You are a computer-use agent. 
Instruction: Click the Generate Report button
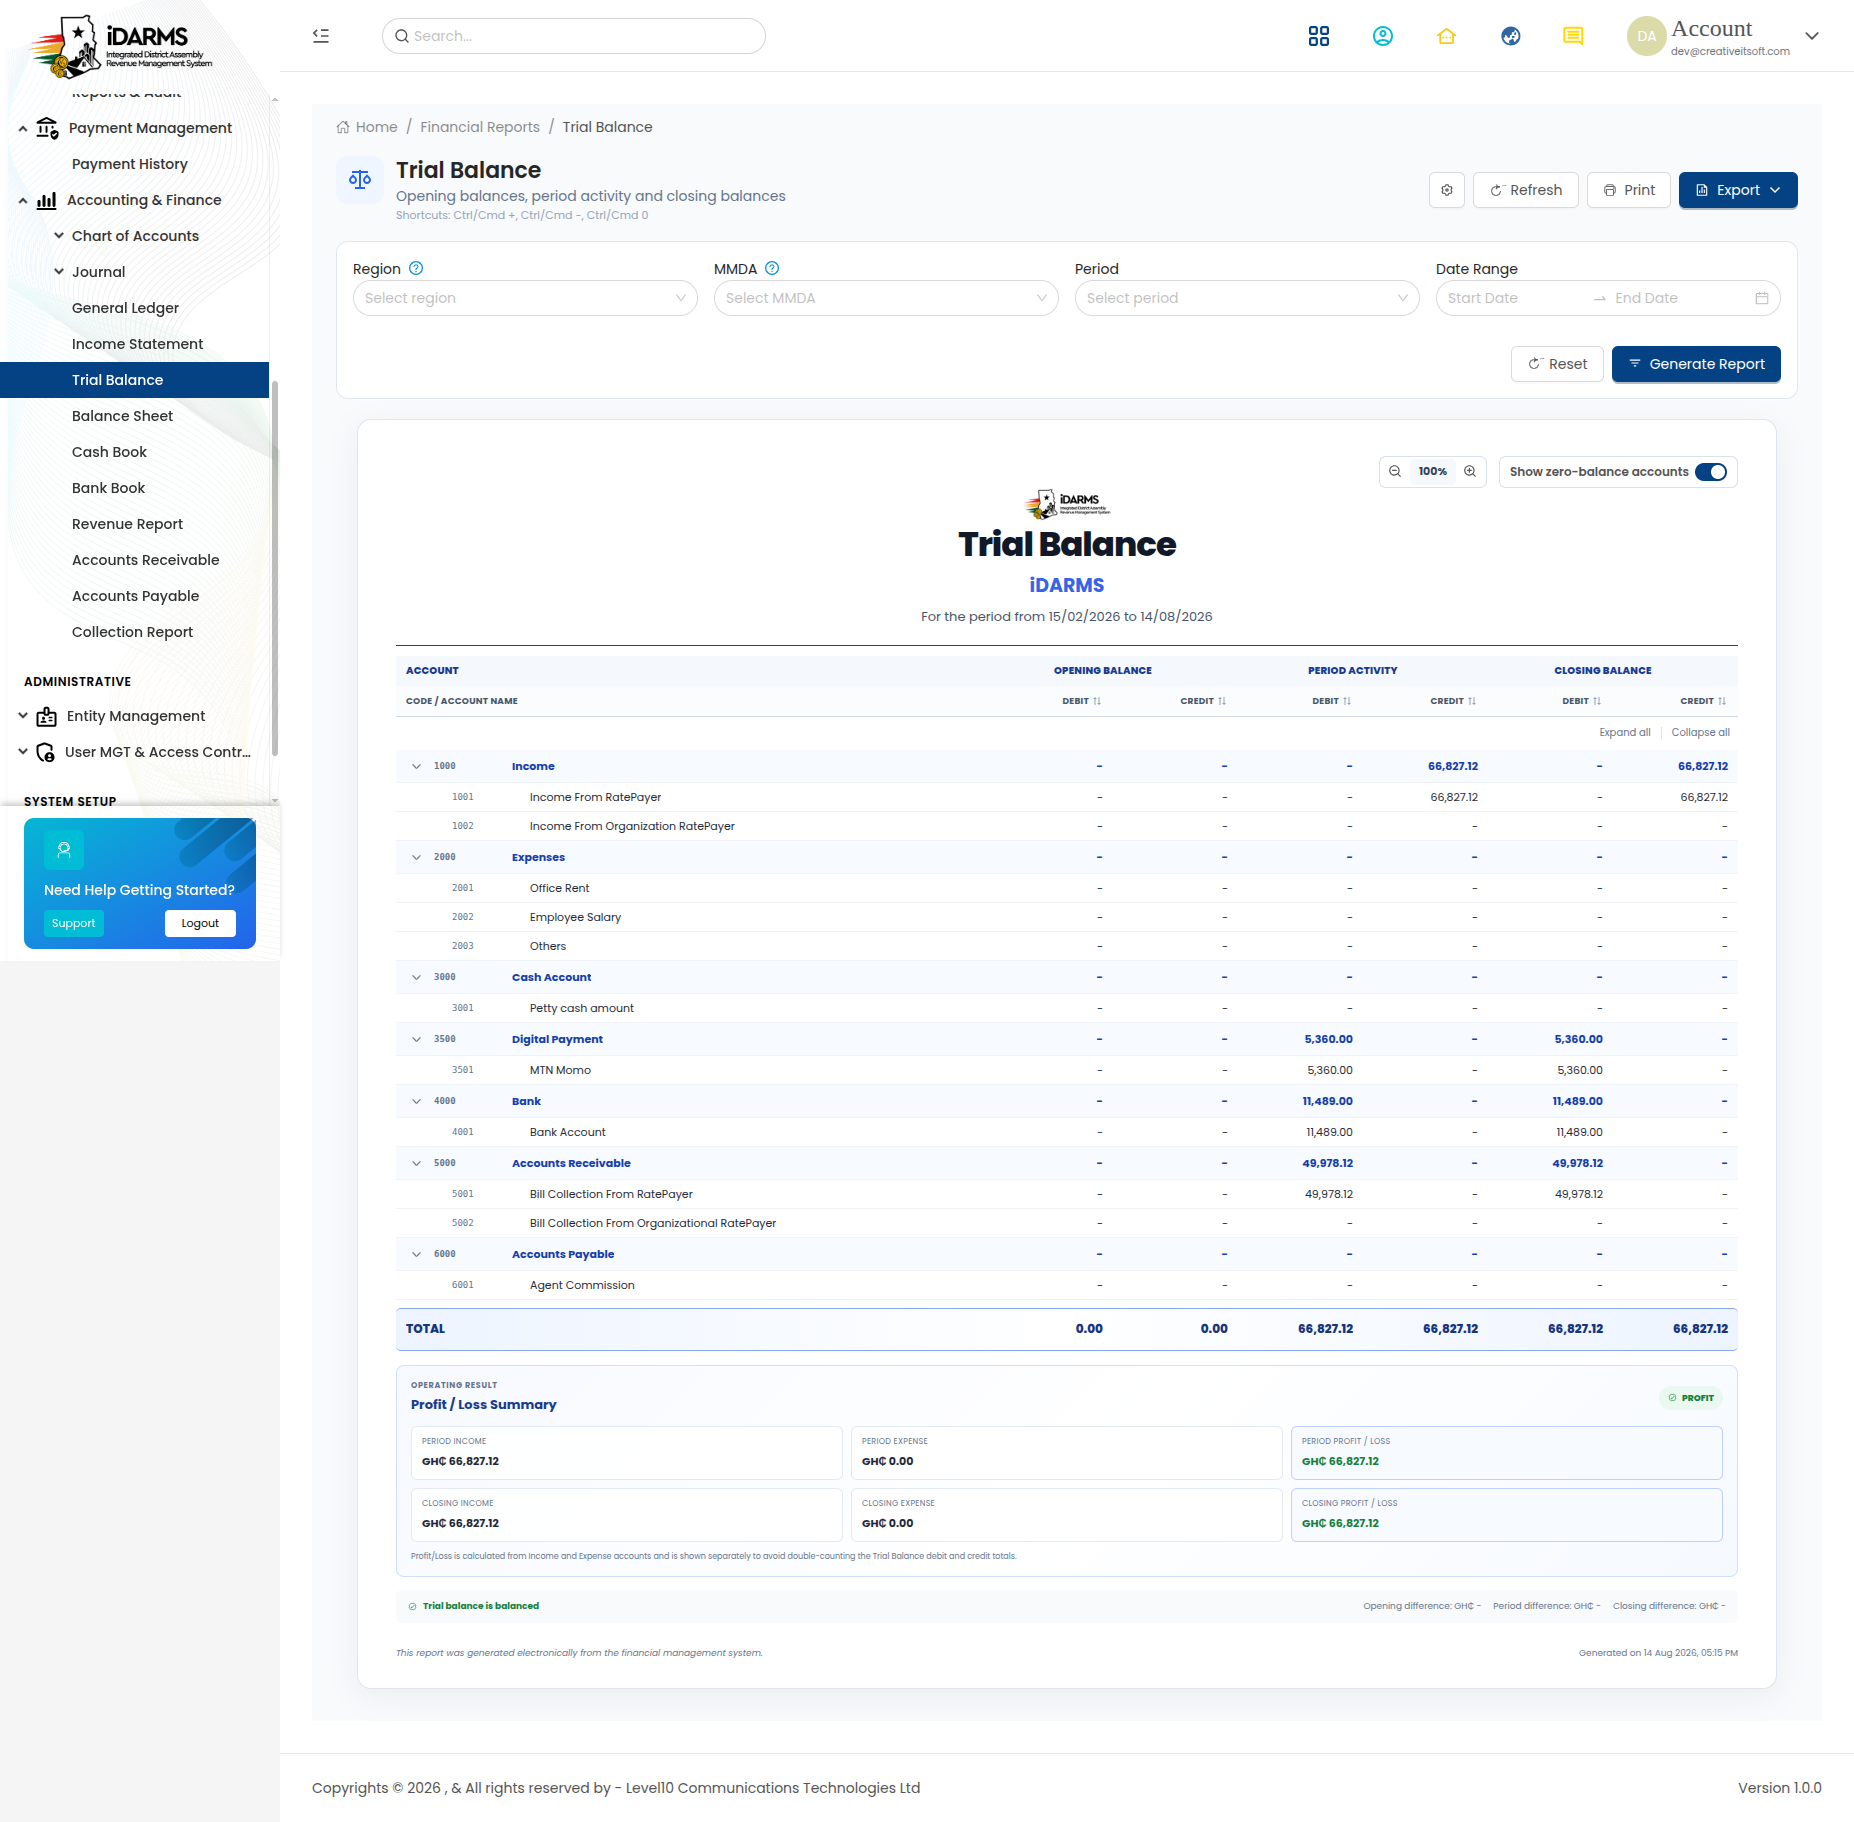tap(1695, 364)
